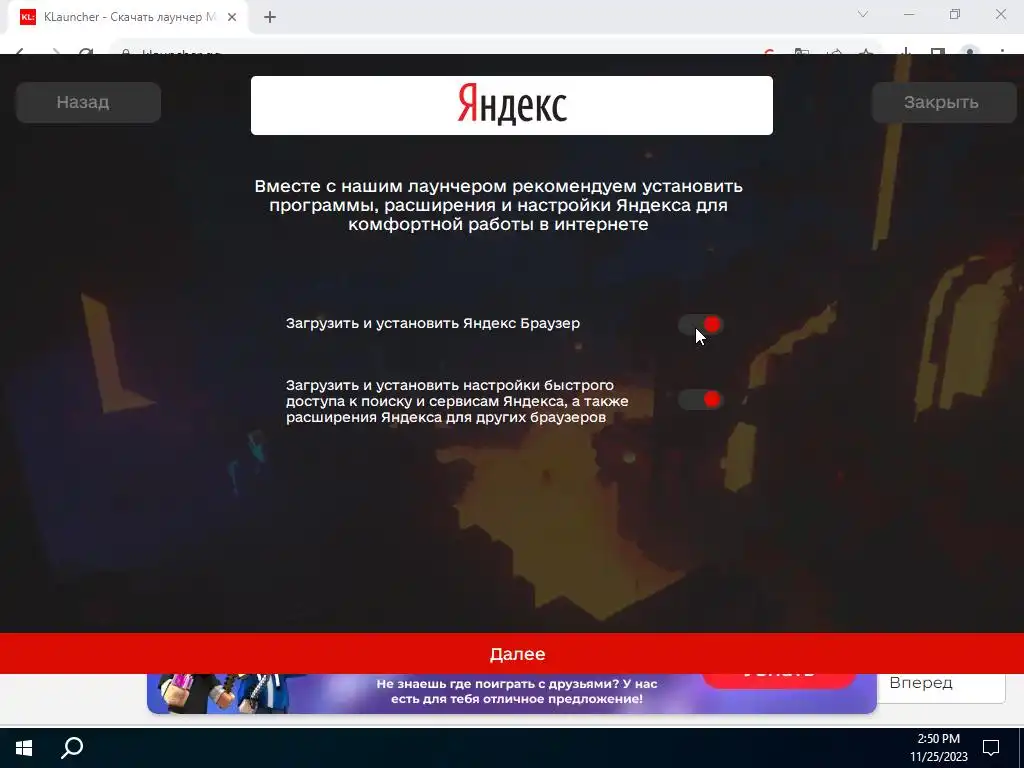This screenshot has width=1024, height=768.
Task: Click the KL favicon on the tab
Action: [27, 18]
